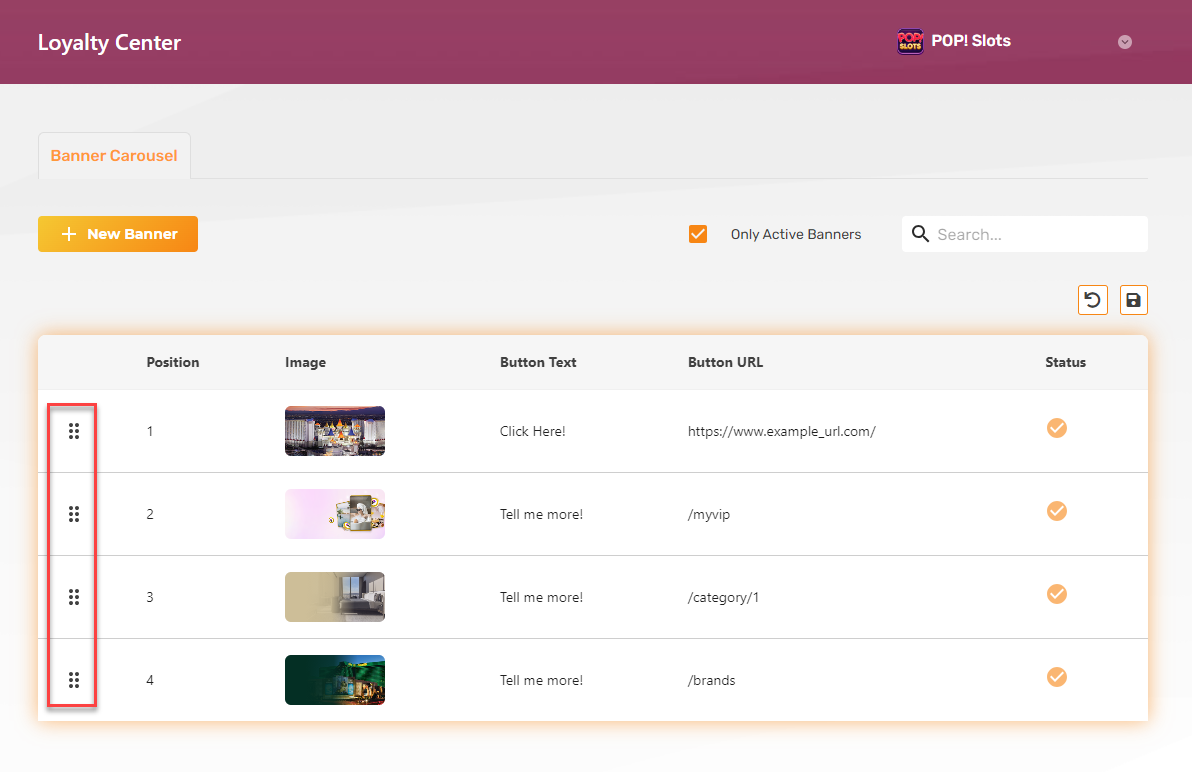This screenshot has height=772, width=1192.
Task: Click drag handle for banner position 4
Action: [x=73, y=680]
